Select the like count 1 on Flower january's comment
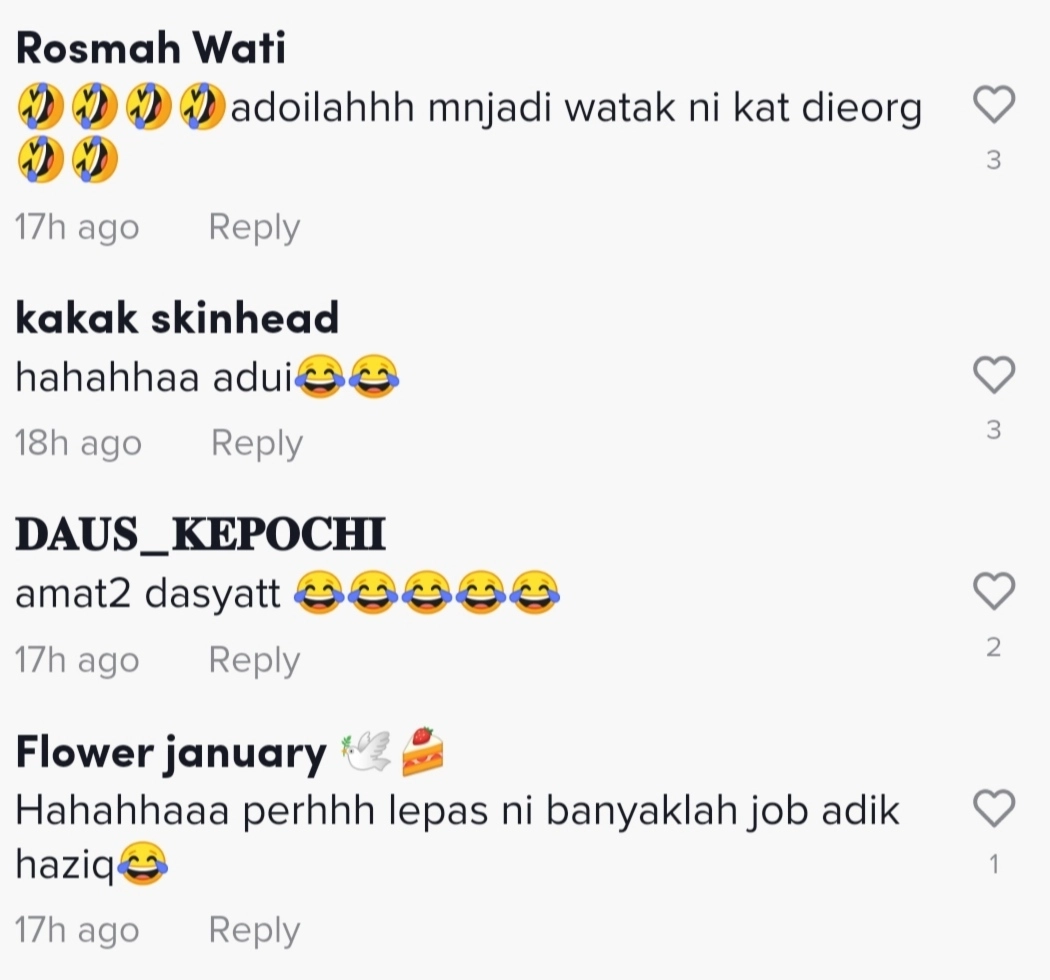Screen dimensions: 1050x980 coord(994,864)
